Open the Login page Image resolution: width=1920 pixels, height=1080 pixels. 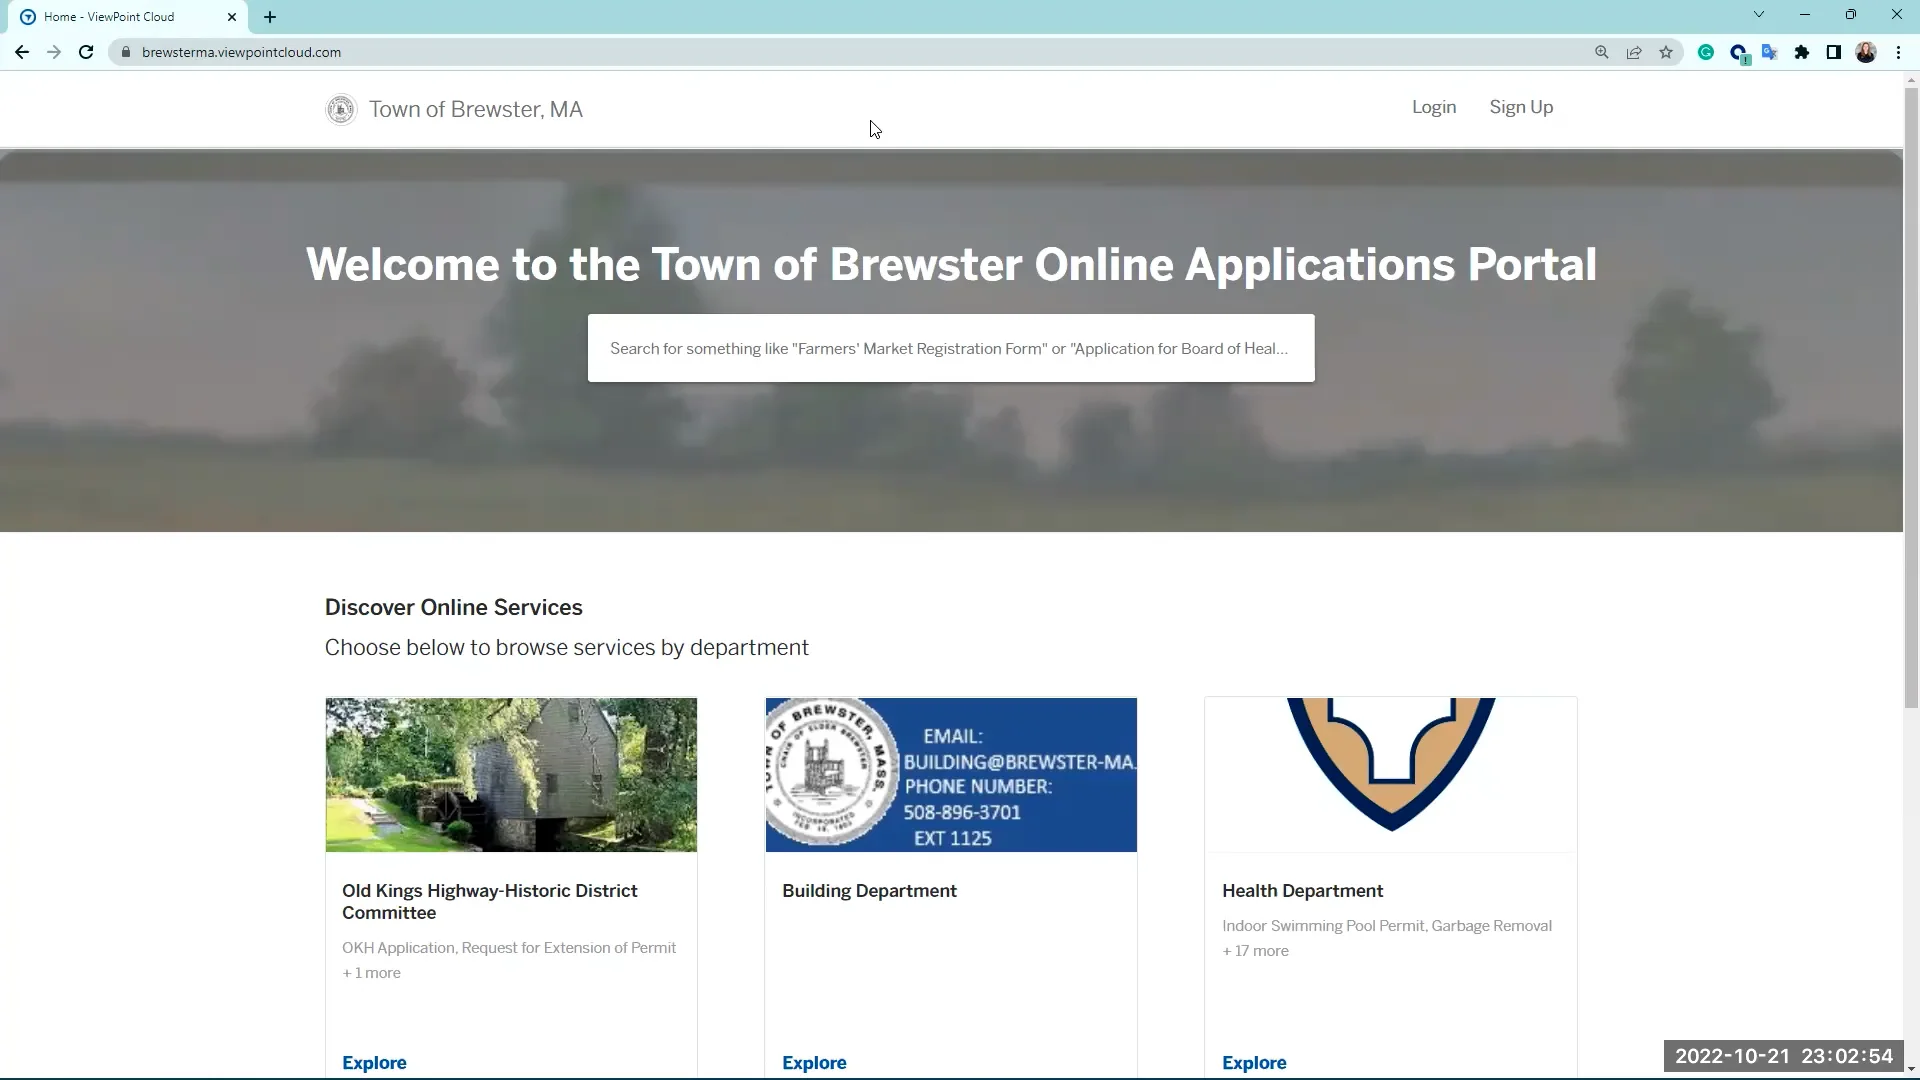1433,107
